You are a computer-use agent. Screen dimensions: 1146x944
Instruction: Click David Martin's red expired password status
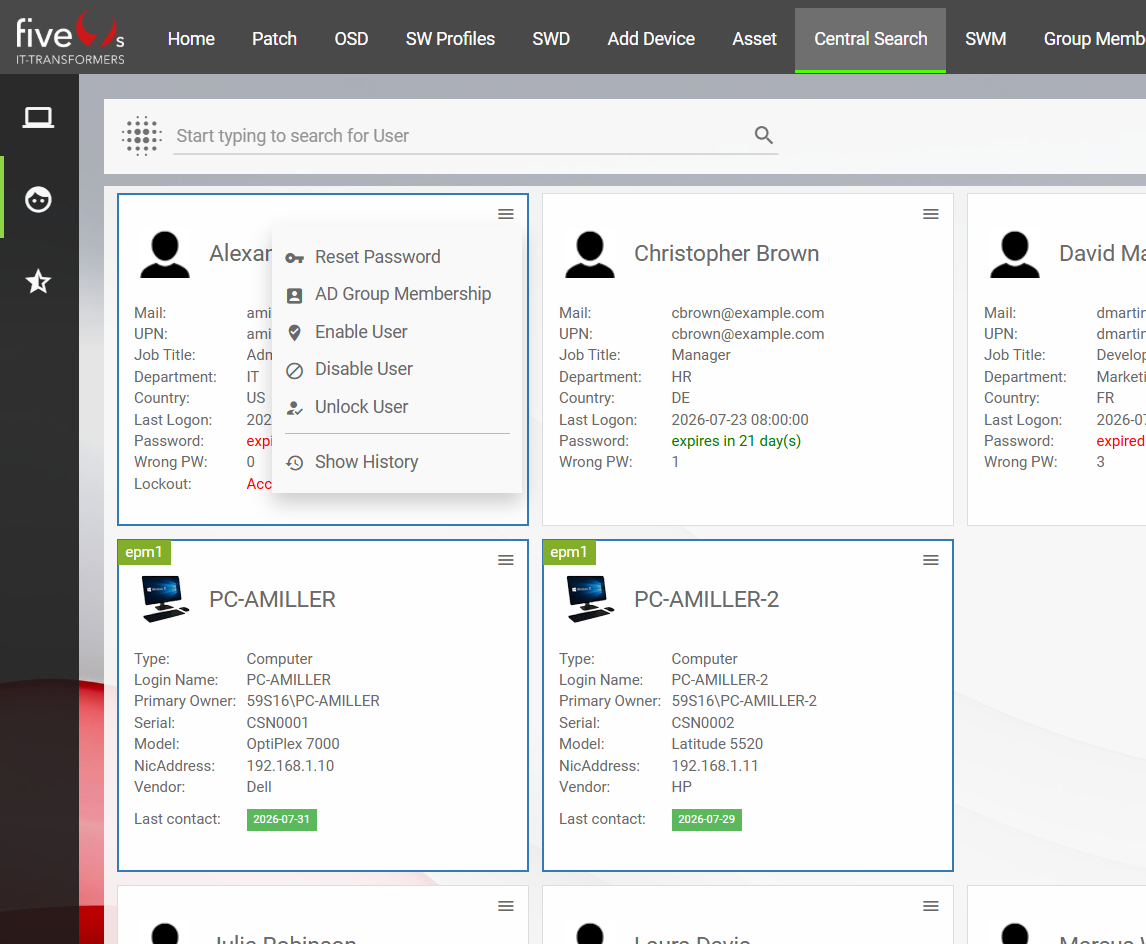(x=1120, y=441)
